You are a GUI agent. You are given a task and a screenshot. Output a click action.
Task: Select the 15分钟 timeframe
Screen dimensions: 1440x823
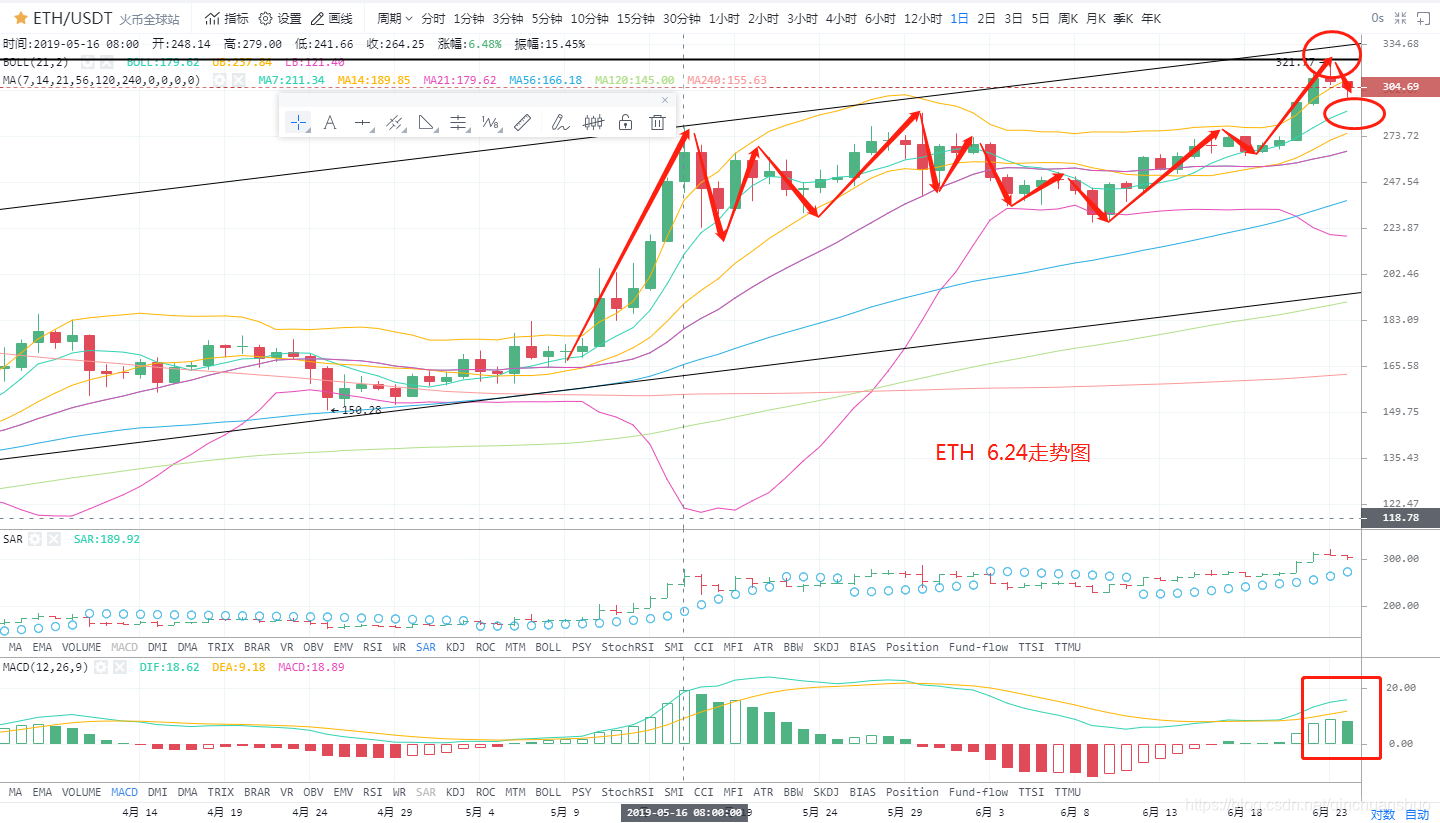(x=636, y=18)
